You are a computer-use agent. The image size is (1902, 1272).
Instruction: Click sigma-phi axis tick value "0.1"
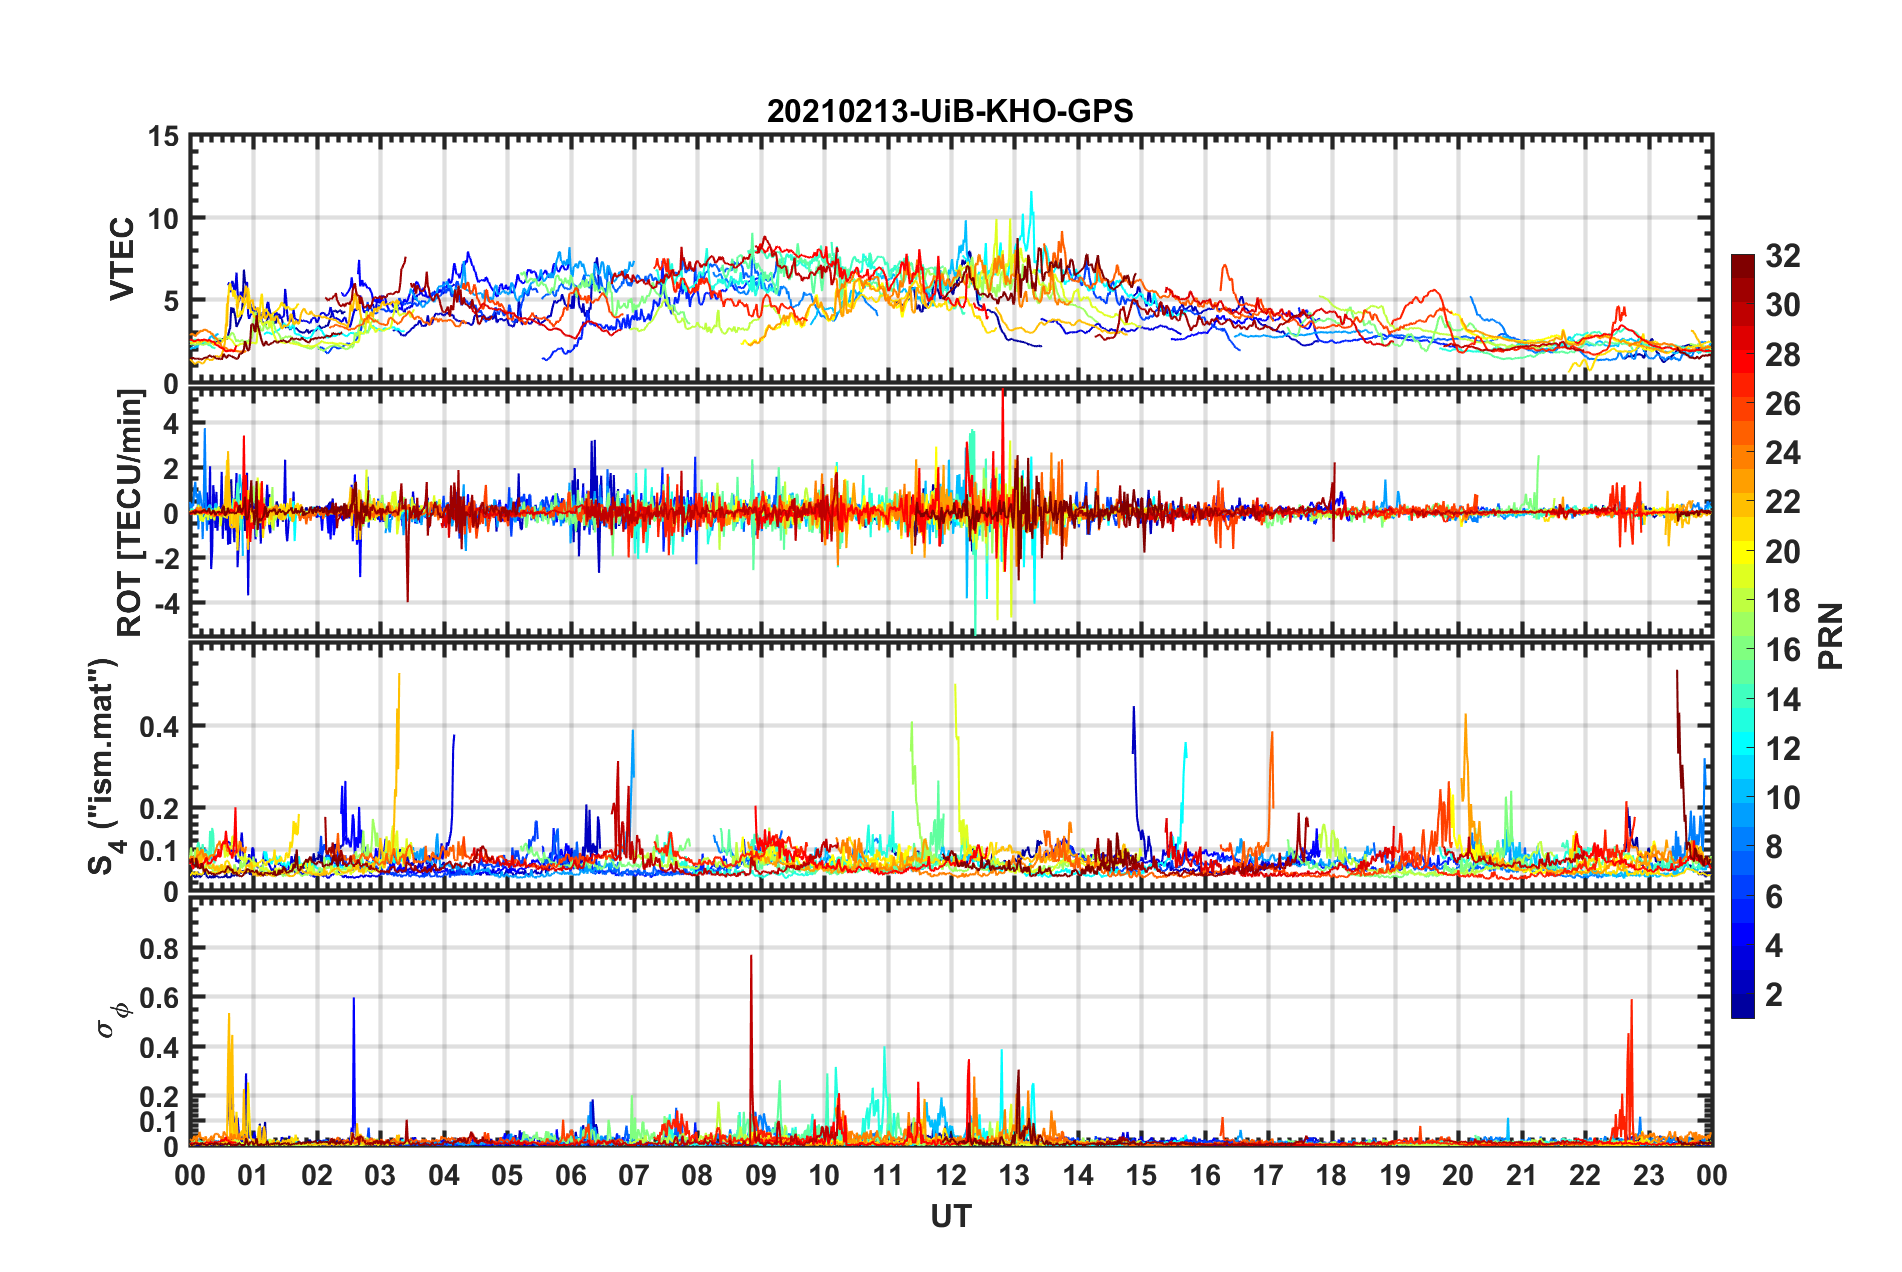pyautogui.click(x=158, y=1122)
